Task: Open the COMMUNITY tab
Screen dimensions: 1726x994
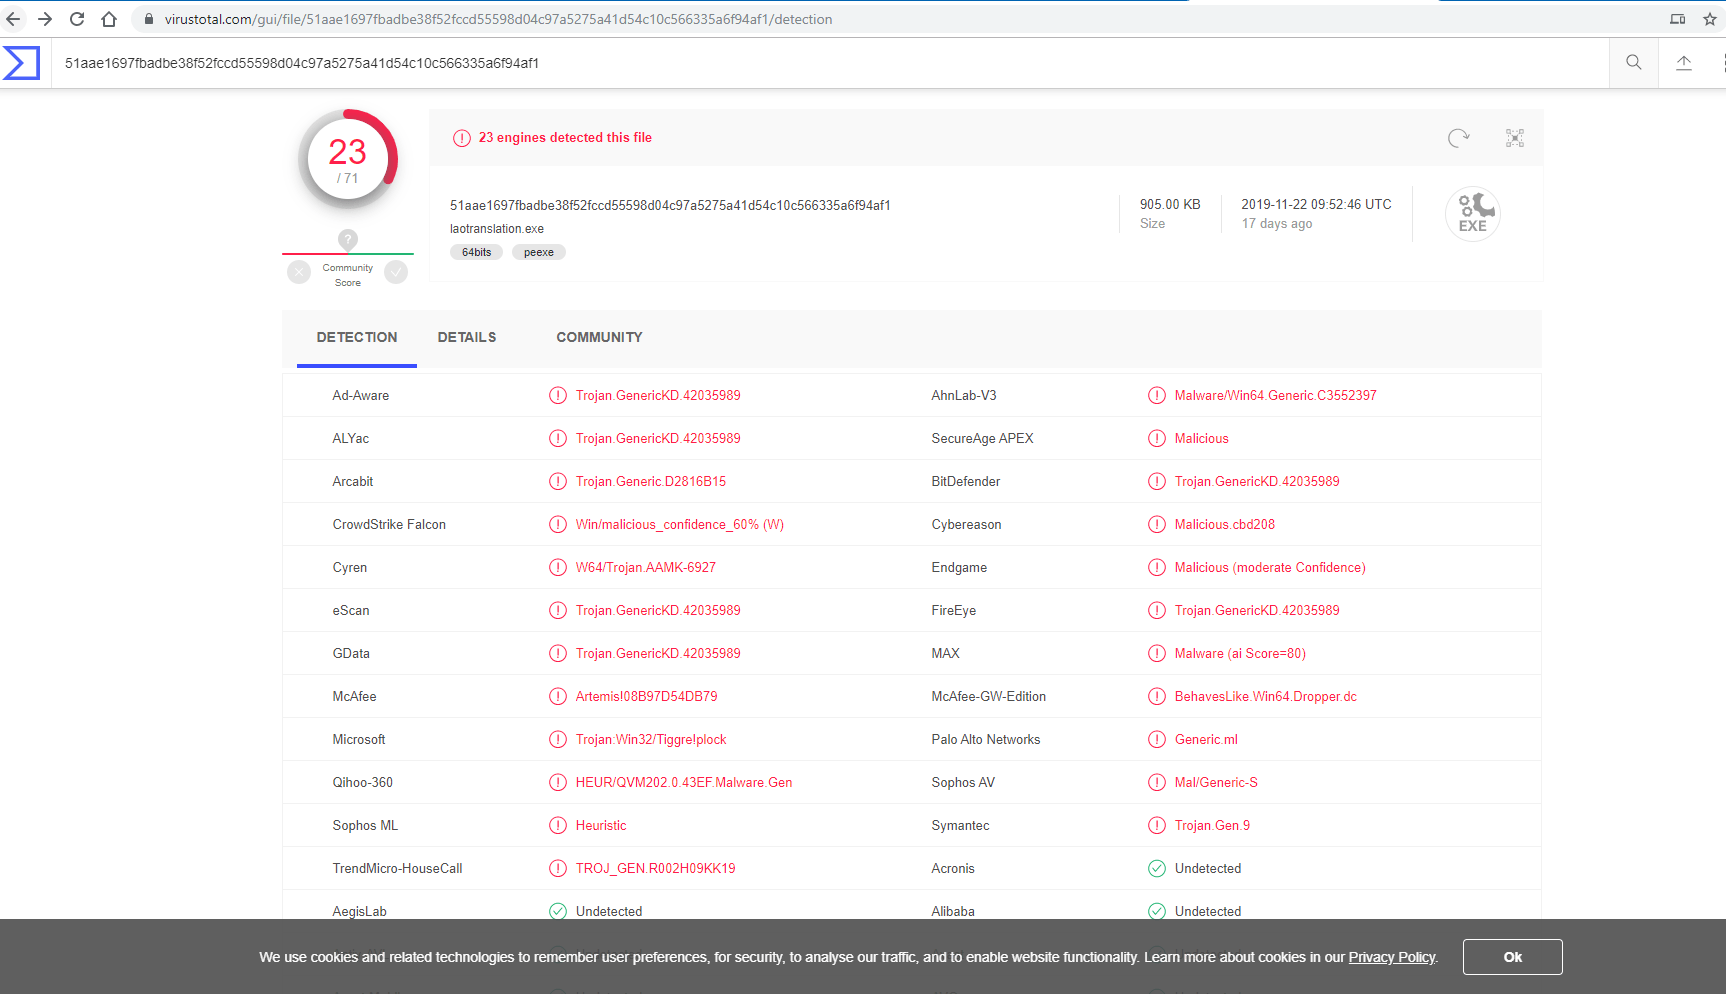Action: 599,337
